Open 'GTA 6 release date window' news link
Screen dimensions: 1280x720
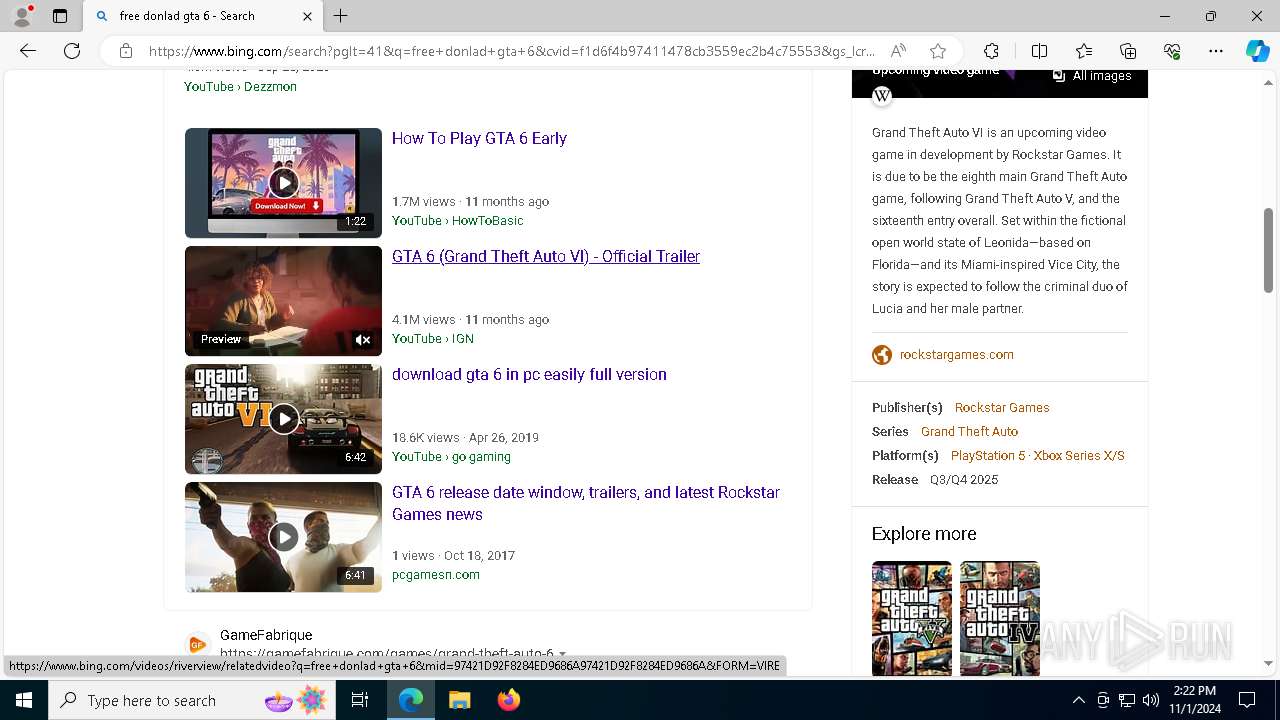coord(586,503)
